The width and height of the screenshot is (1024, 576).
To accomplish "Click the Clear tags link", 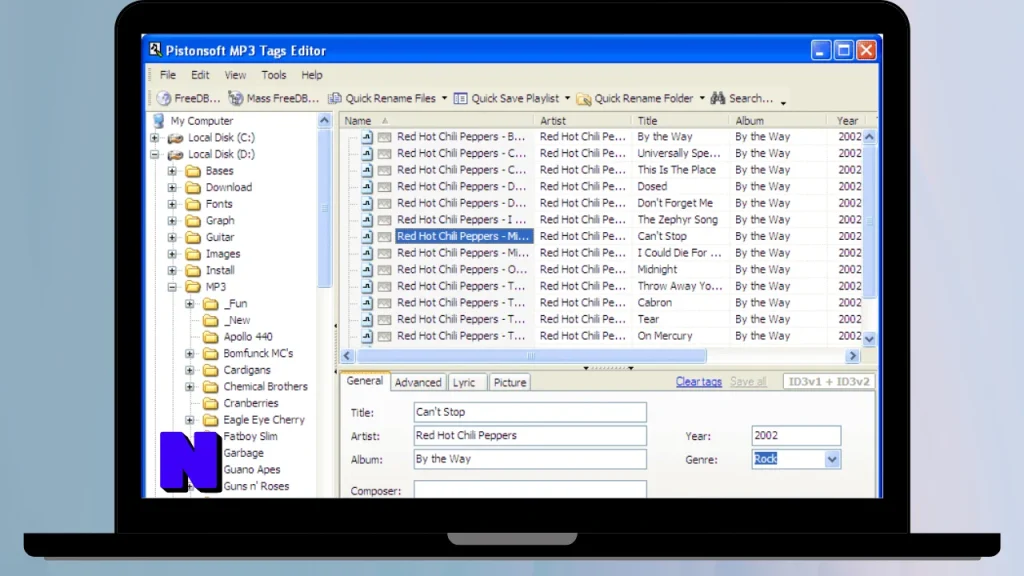I will tap(699, 382).
